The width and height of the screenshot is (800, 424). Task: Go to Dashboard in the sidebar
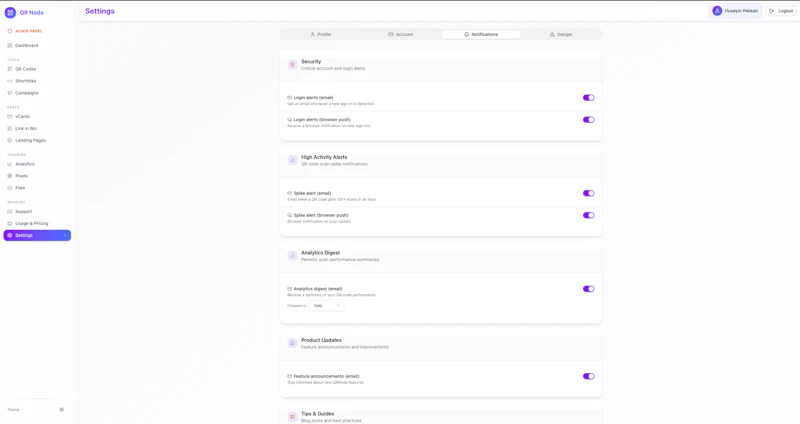[x=27, y=45]
